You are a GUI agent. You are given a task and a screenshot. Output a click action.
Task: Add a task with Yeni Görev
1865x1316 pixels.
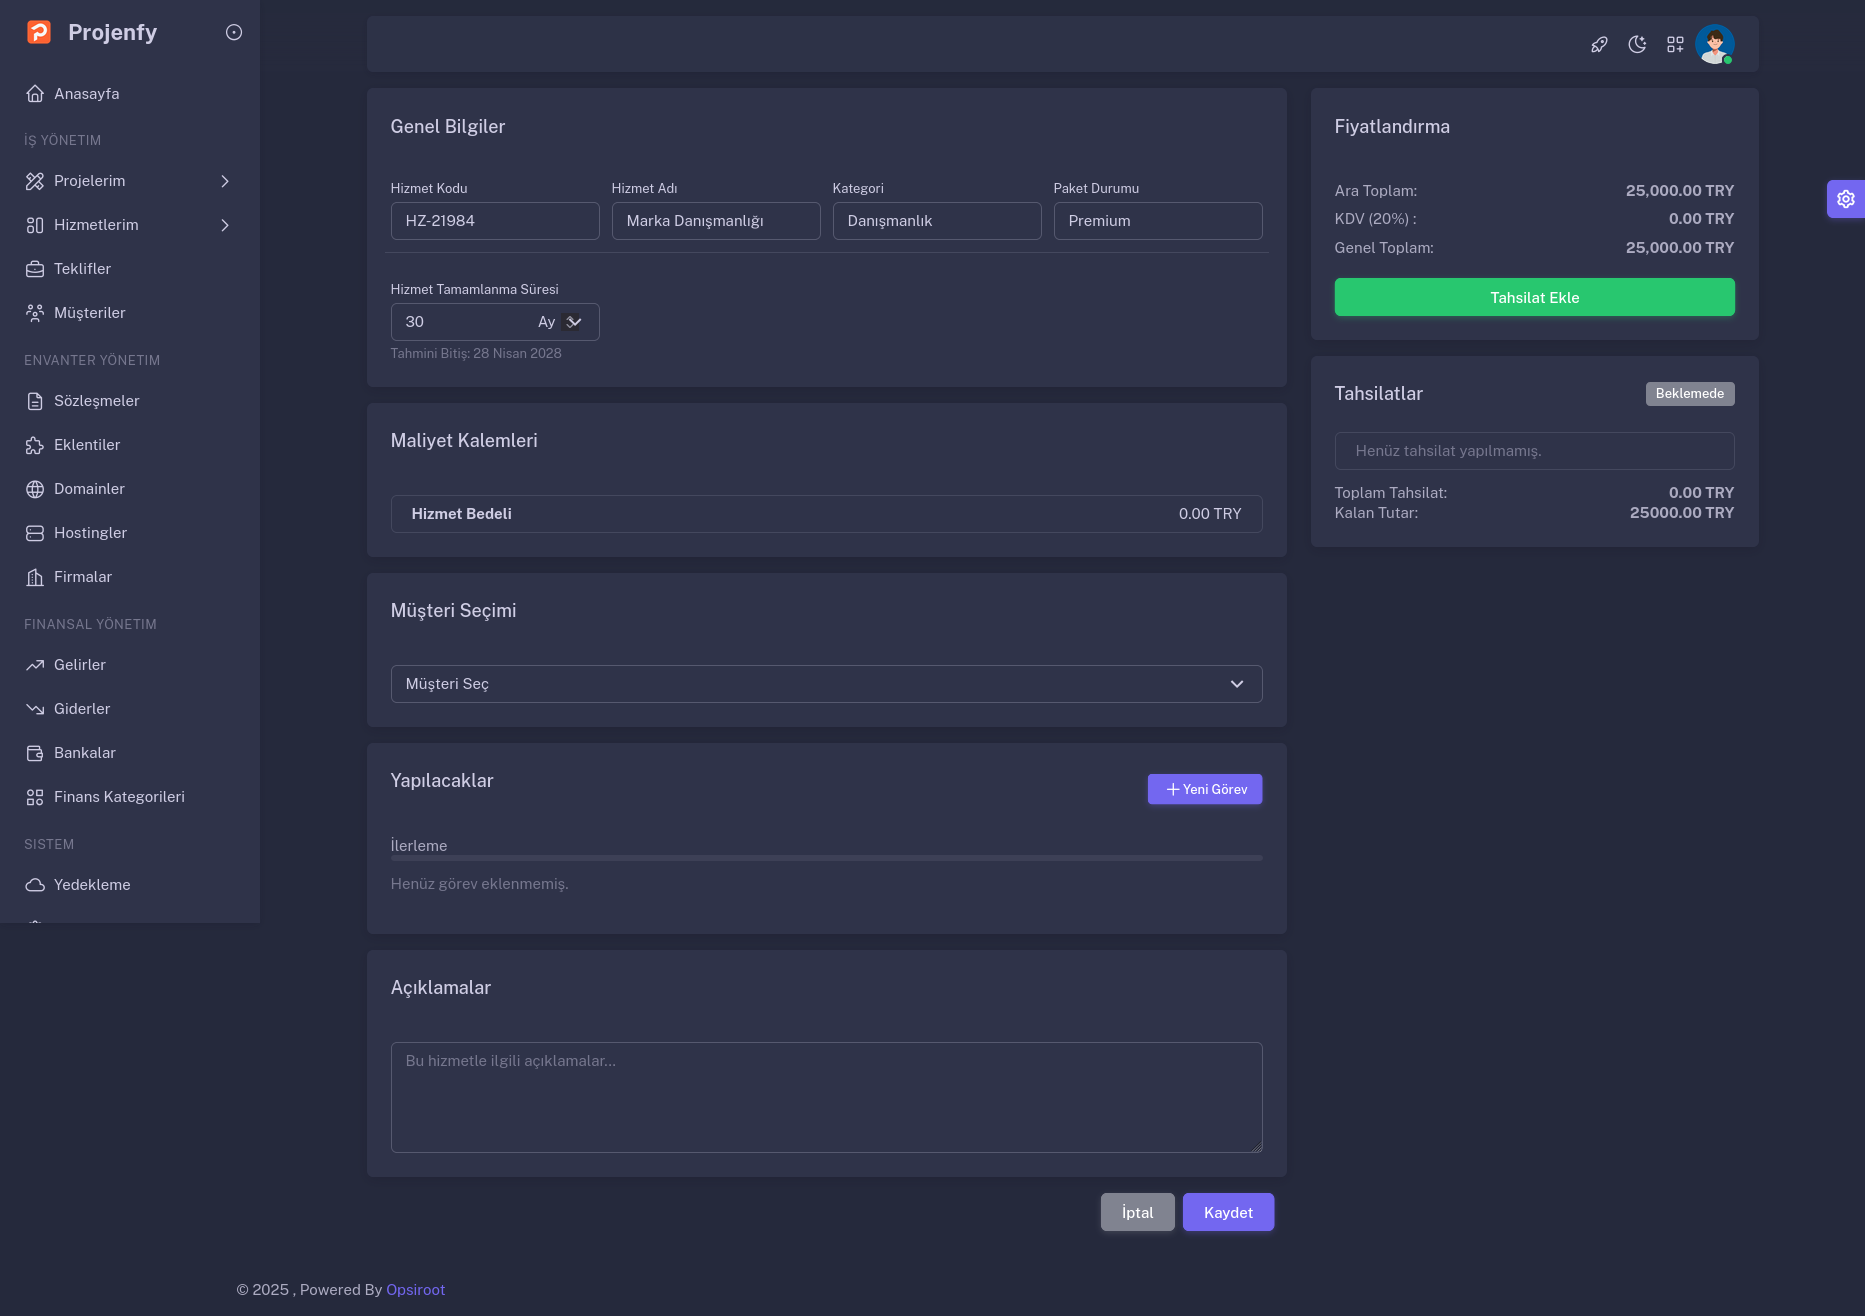tap(1204, 790)
